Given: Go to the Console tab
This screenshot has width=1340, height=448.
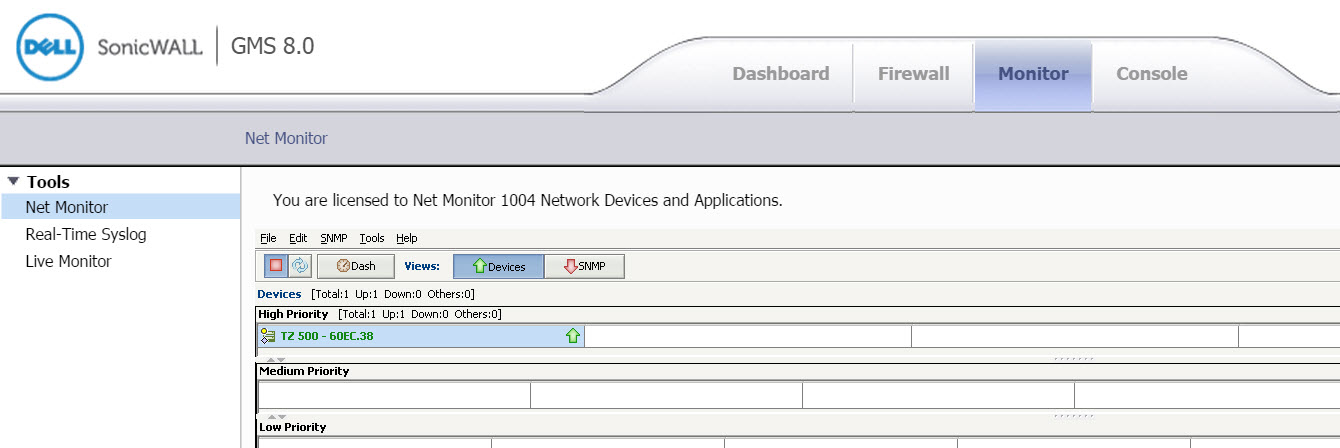Looking at the screenshot, I should click(x=1152, y=74).
